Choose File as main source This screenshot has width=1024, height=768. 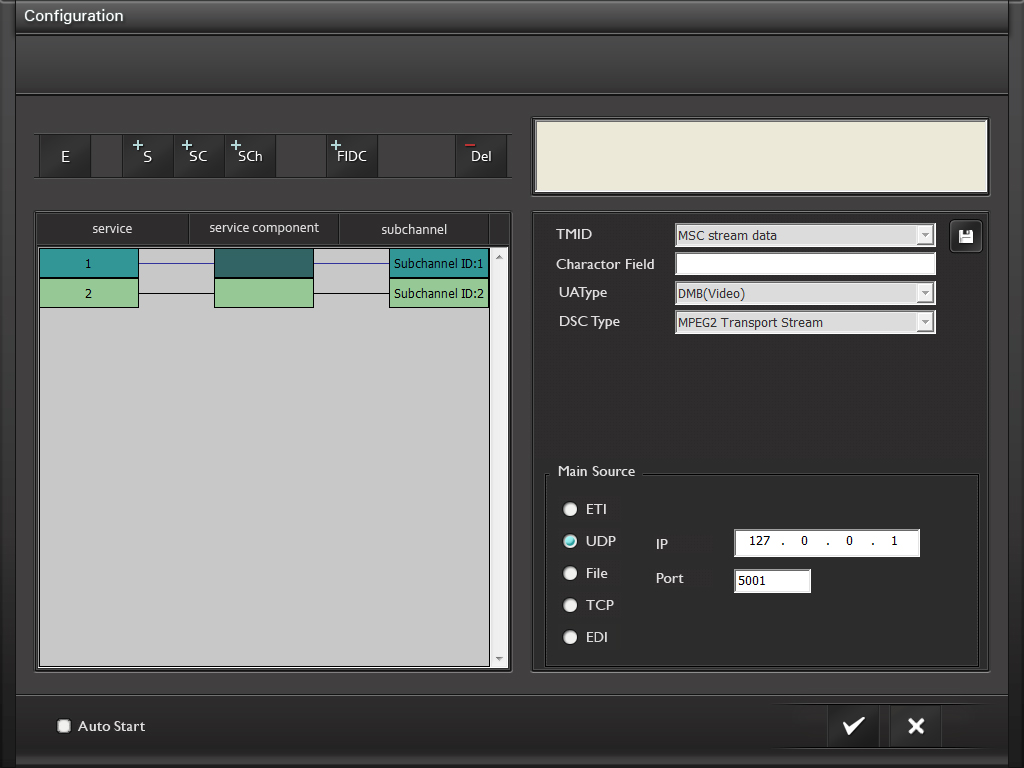tap(570, 573)
